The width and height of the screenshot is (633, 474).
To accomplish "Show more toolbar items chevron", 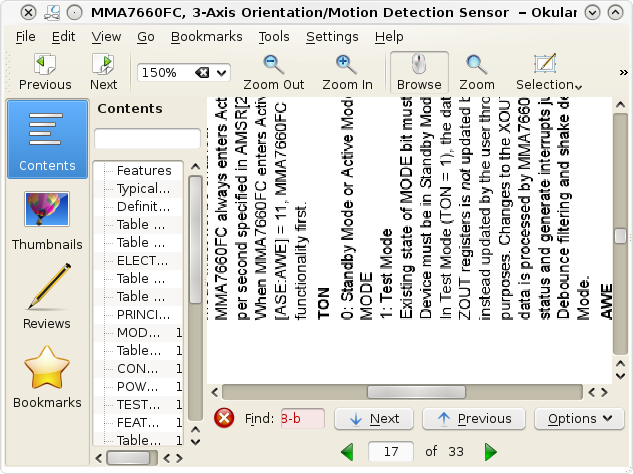I will [623, 72].
